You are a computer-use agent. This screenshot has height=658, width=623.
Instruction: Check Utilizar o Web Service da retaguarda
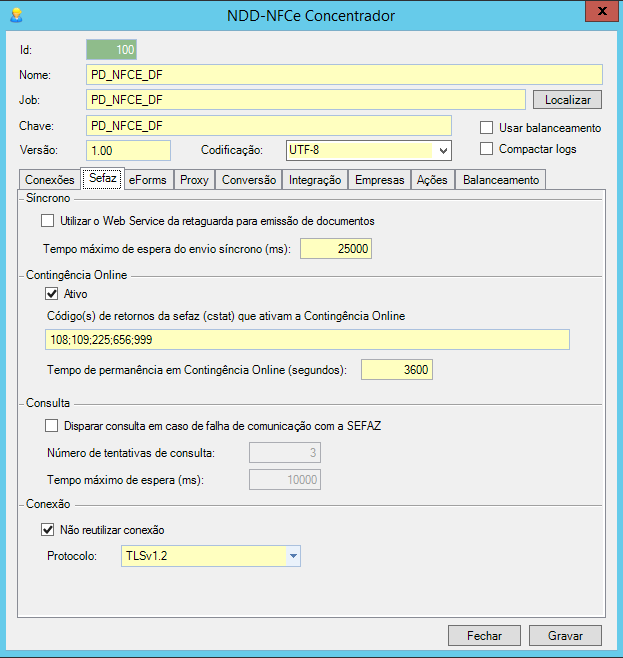(48, 221)
